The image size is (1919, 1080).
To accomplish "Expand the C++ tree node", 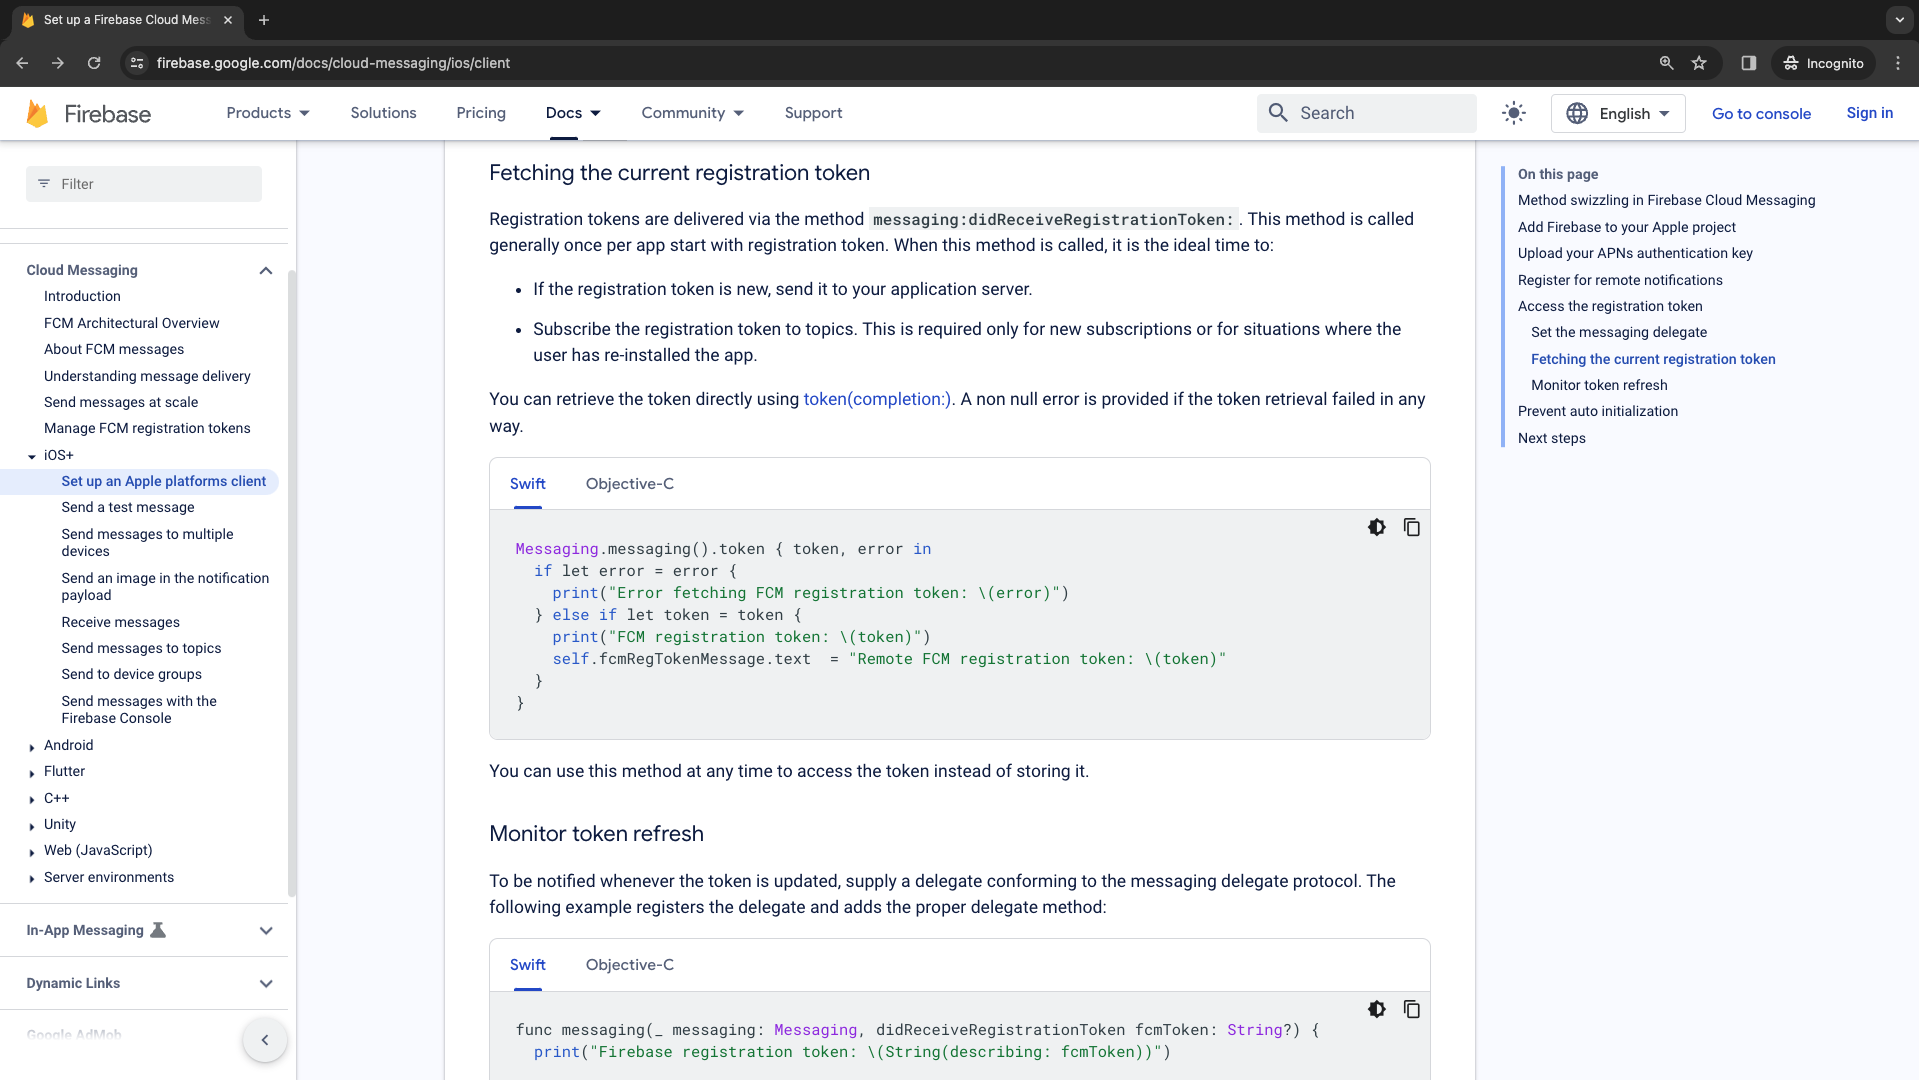I will (32, 800).
